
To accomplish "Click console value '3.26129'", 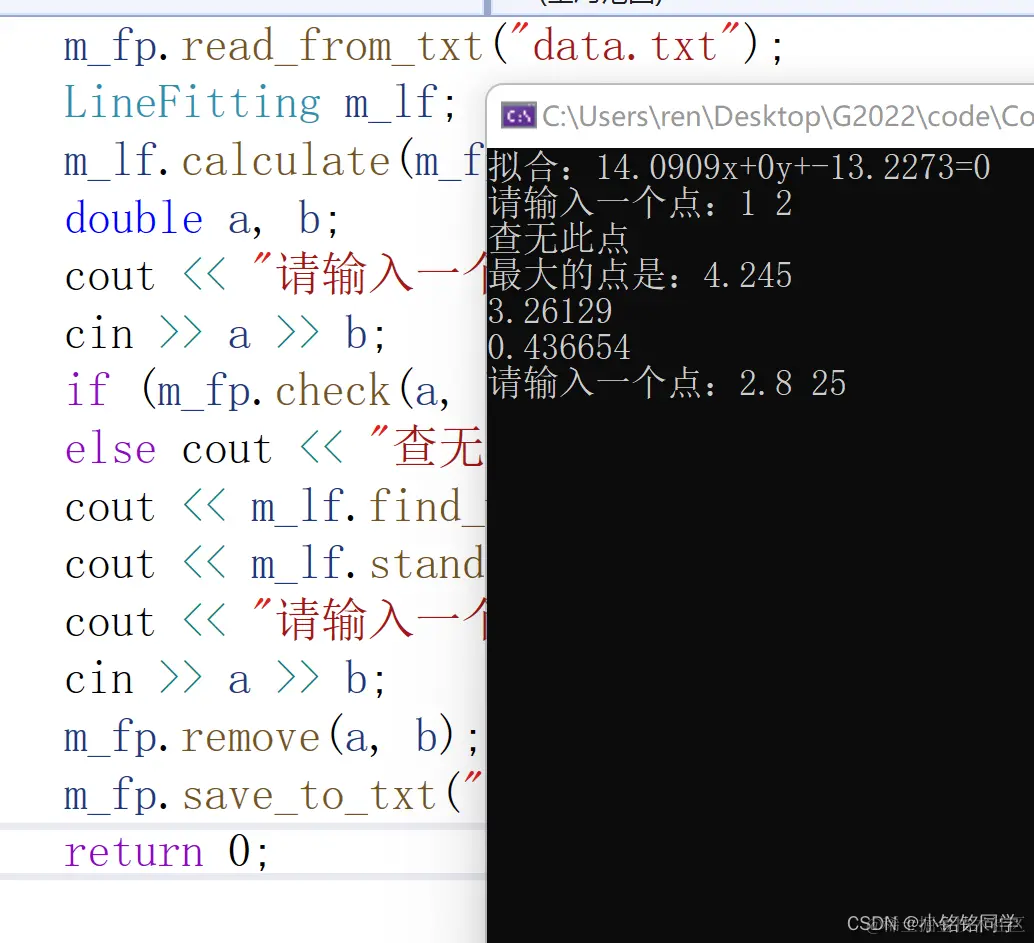I will point(550,311).
